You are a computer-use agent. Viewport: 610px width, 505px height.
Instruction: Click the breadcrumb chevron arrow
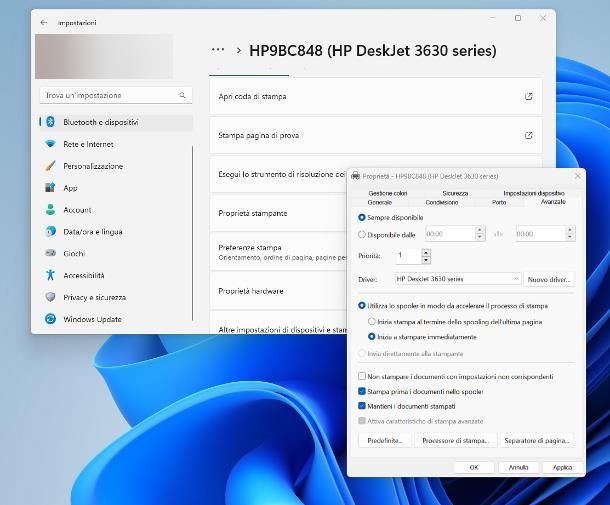click(238, 50)
